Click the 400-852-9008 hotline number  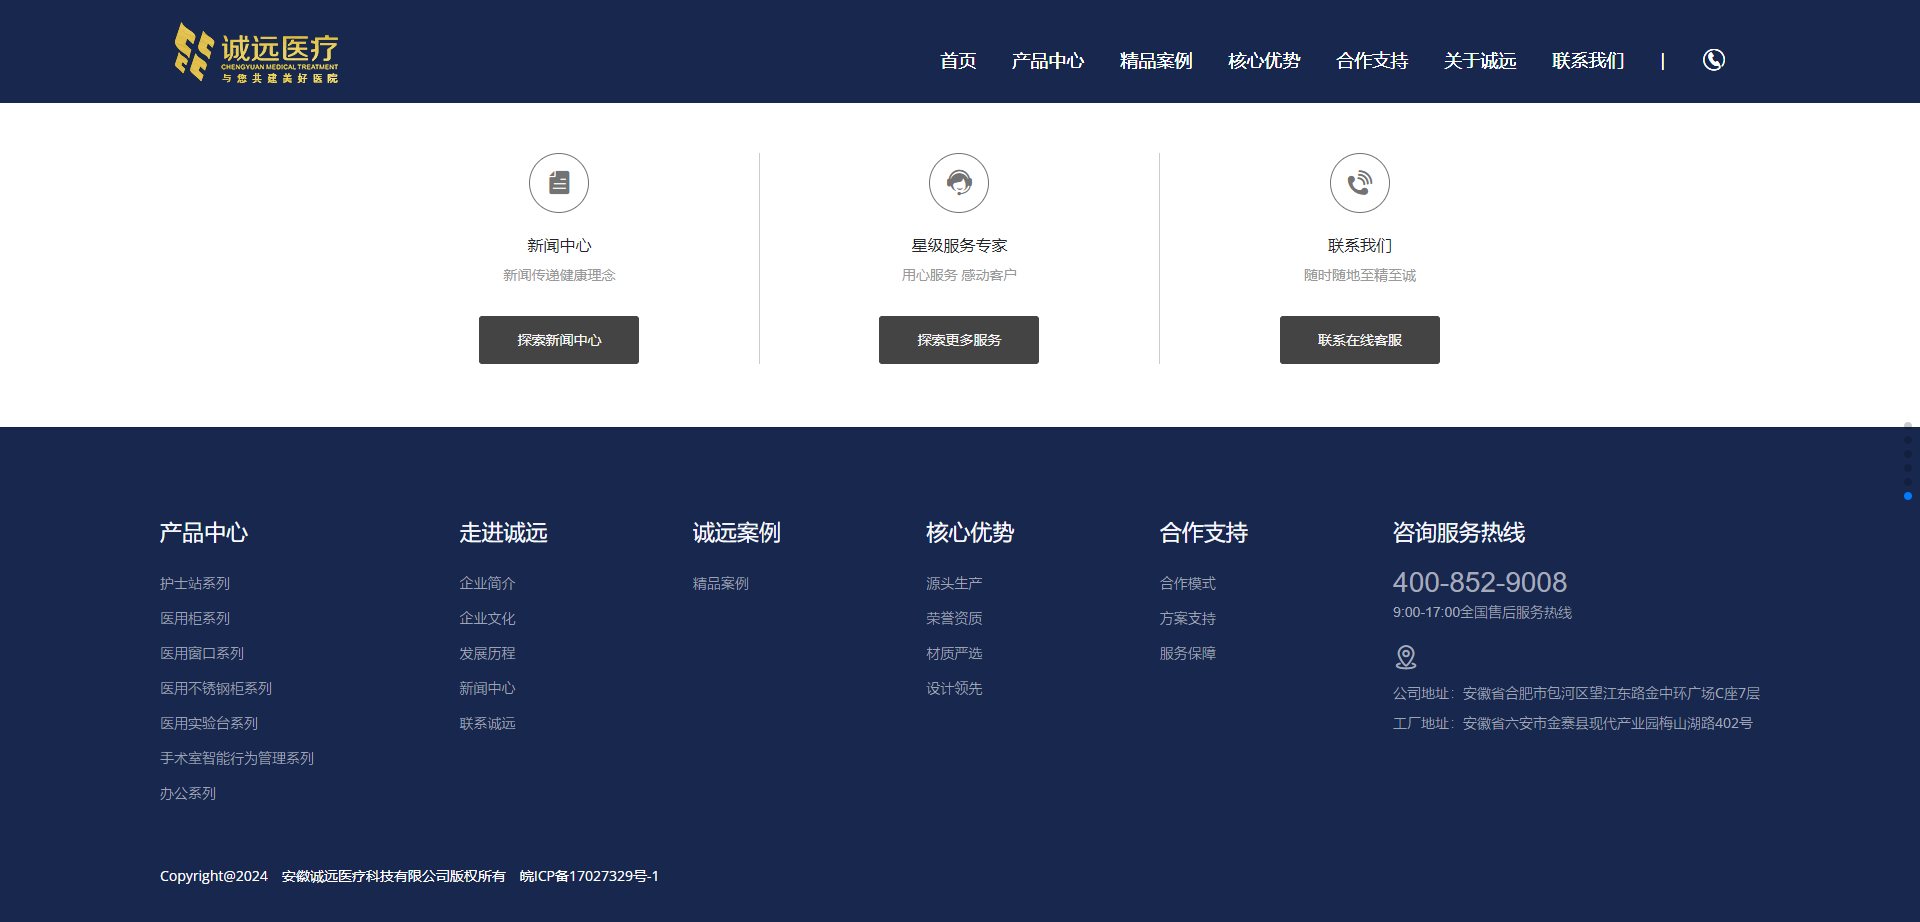1479,582
